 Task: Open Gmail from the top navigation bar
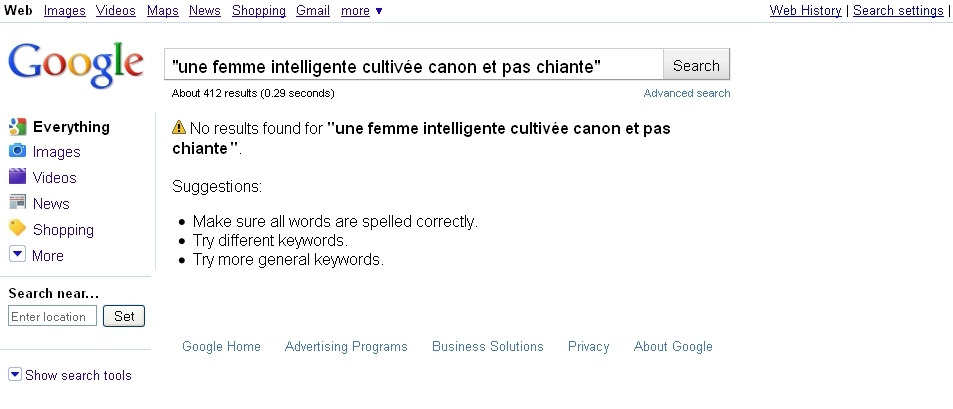pos(313,11)
